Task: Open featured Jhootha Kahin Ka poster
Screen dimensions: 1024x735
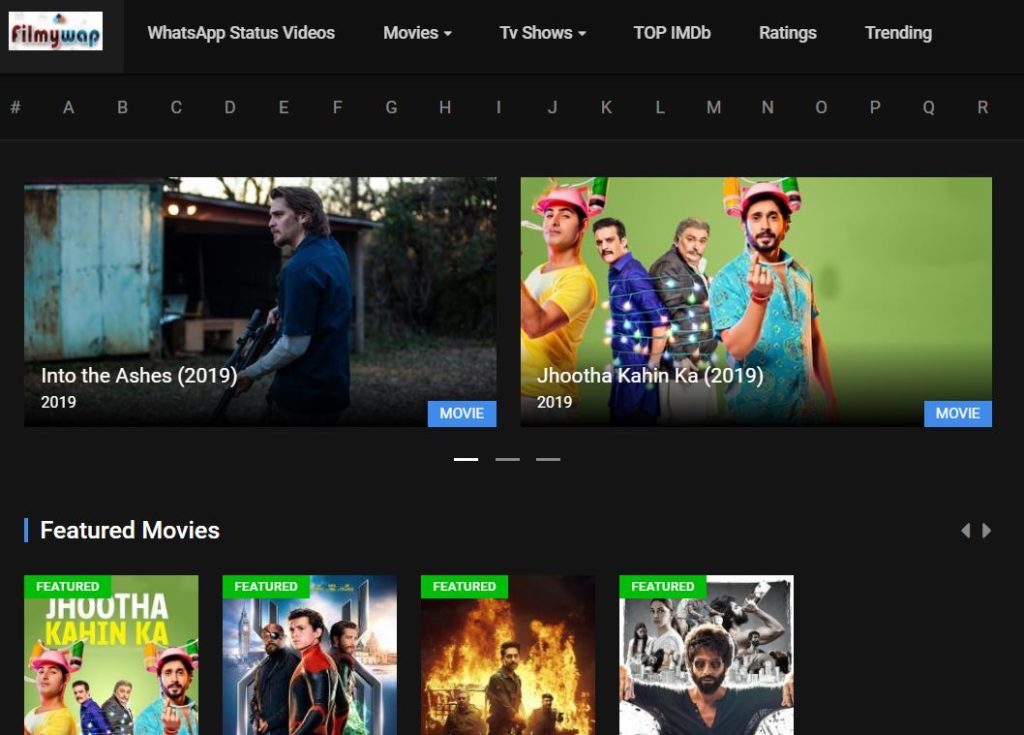Action: (x=111, y=660)
